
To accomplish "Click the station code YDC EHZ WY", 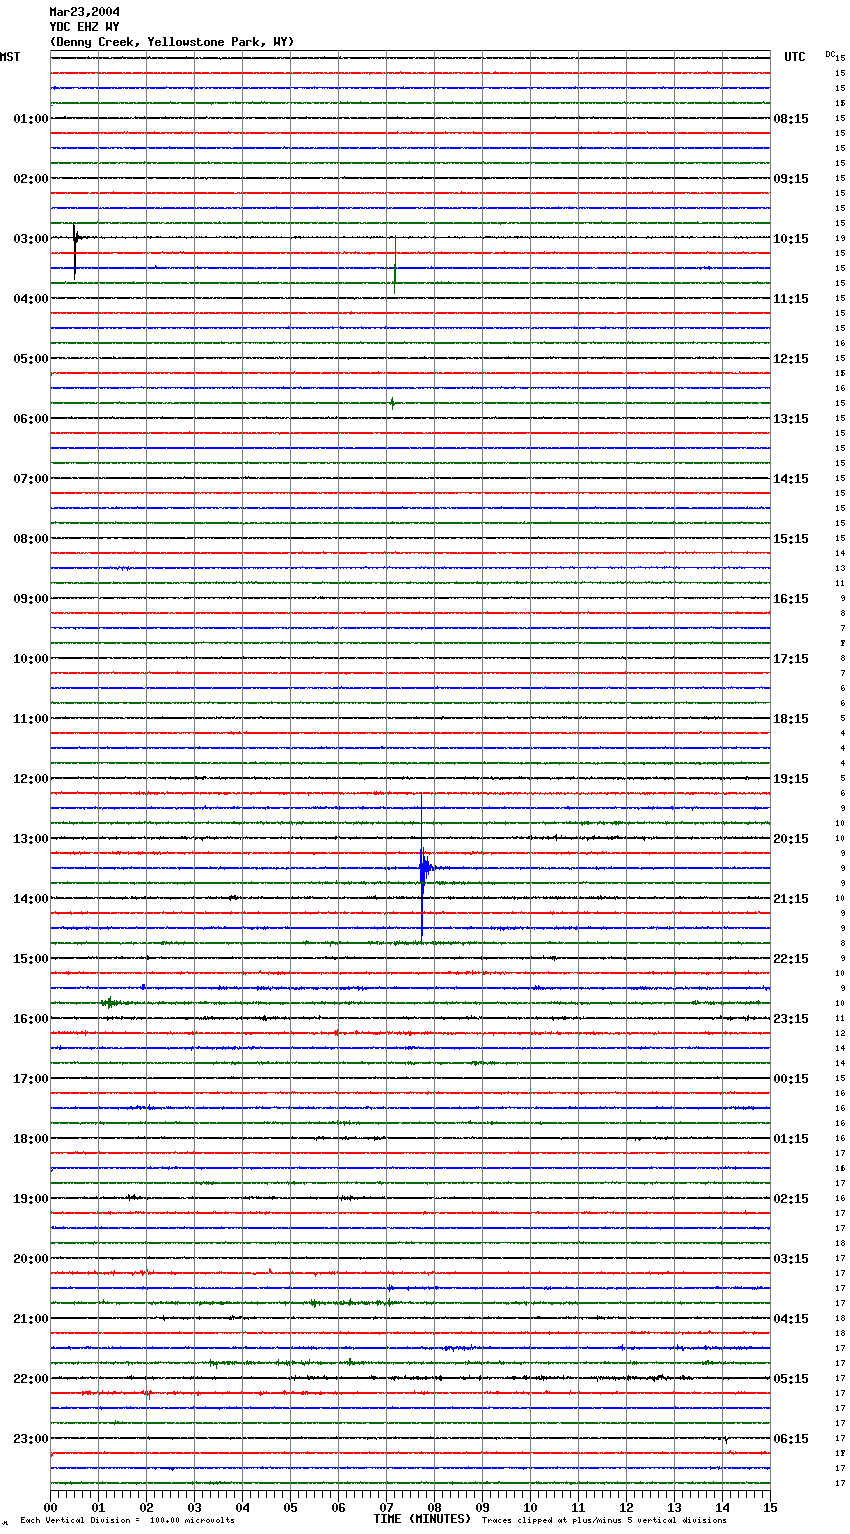I will [x=85, y=27].
